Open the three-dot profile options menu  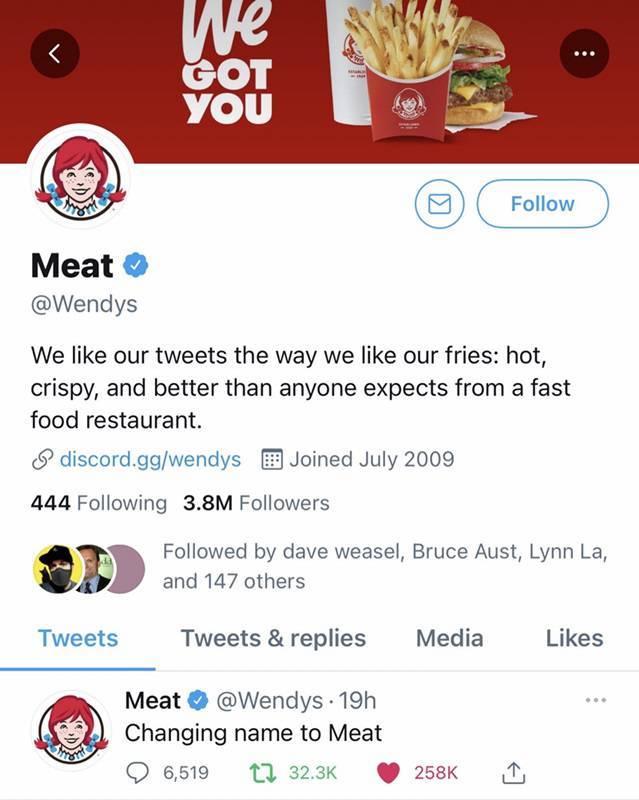point(584,55)
